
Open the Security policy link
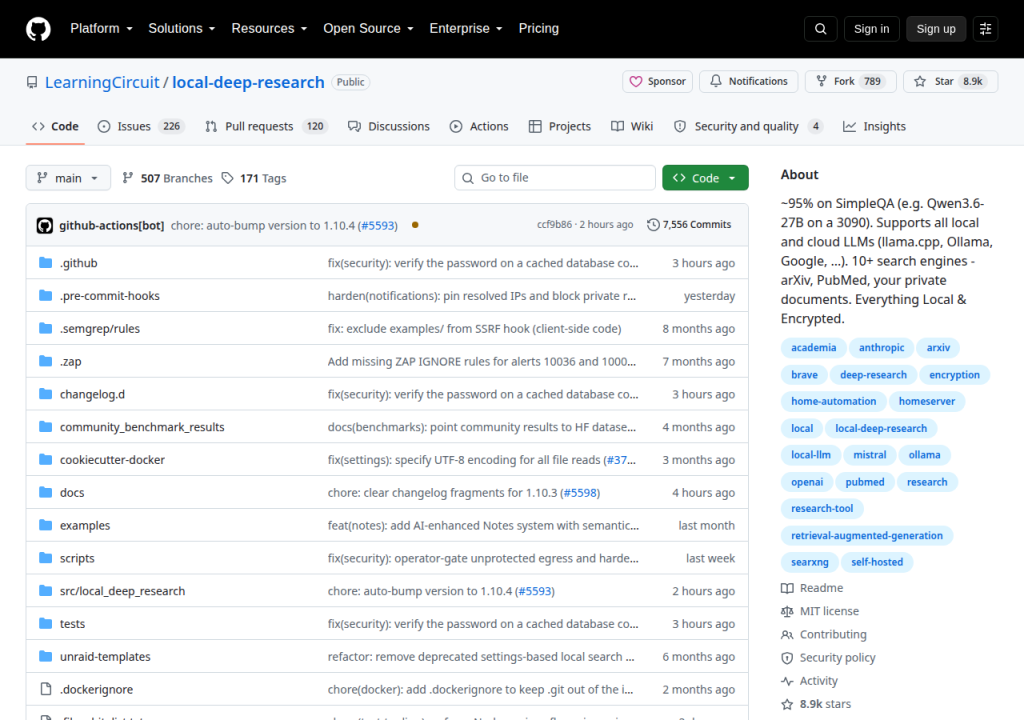click(828, 658)
